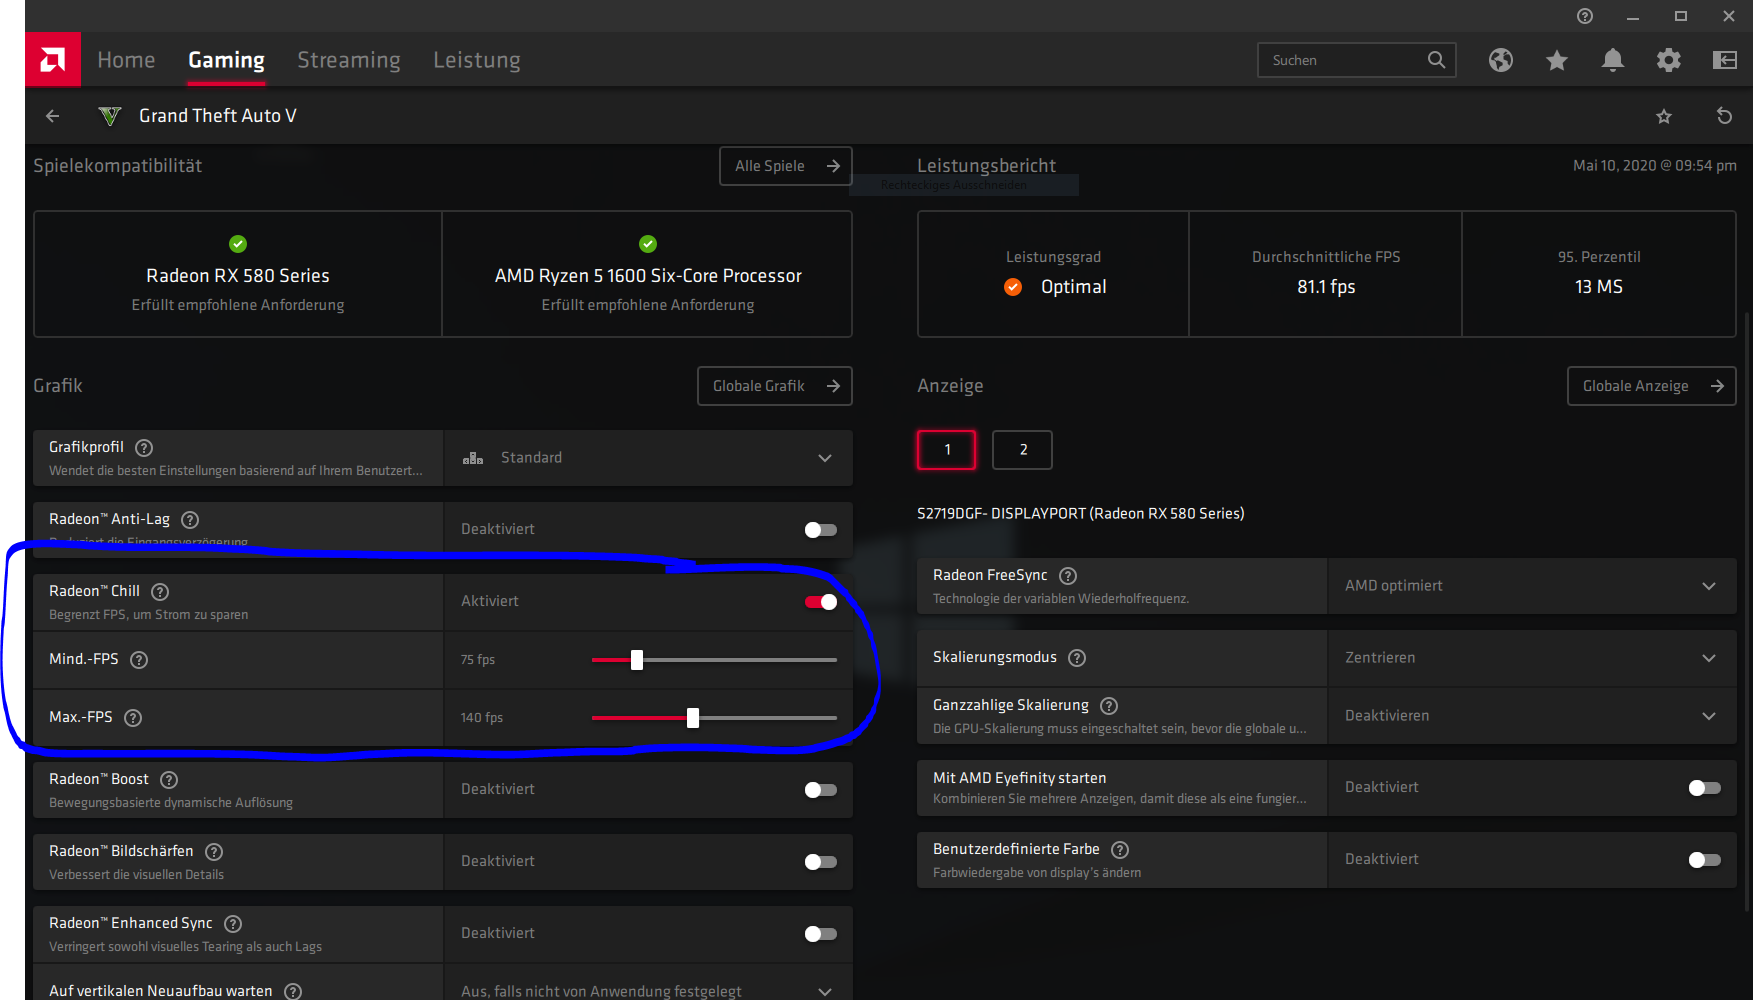Select the Gaming tab
The width and height of the screenshot is (1753, 1000).
click(227, 60)
